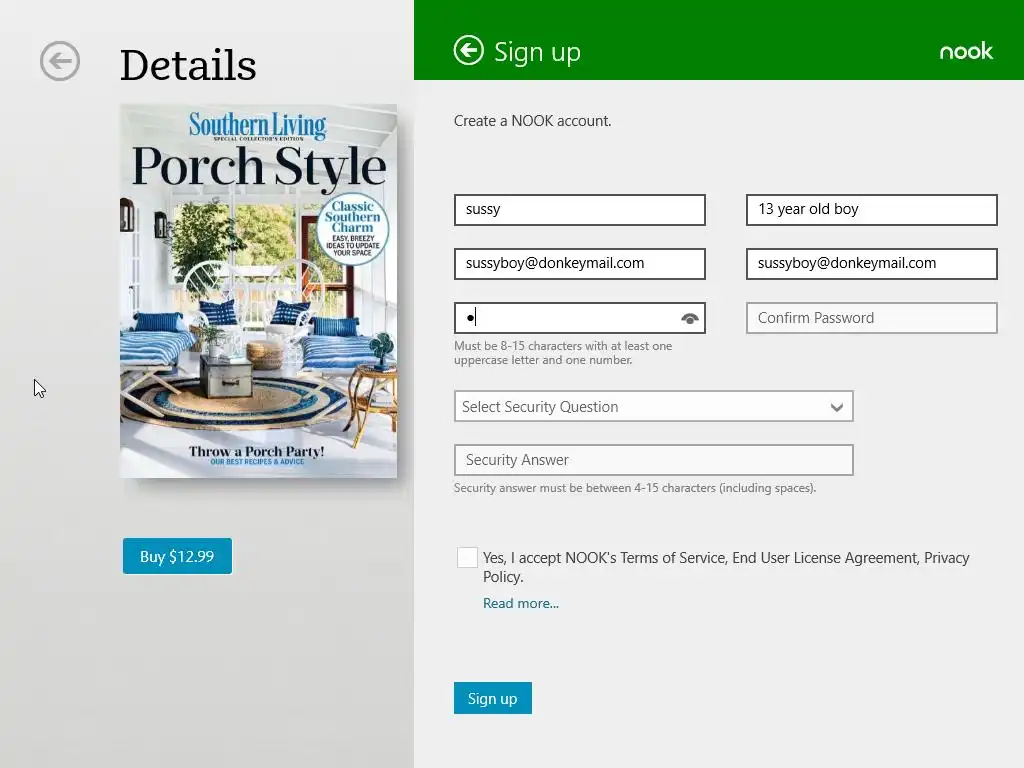Click the gray back arrow beside Details

59,61
